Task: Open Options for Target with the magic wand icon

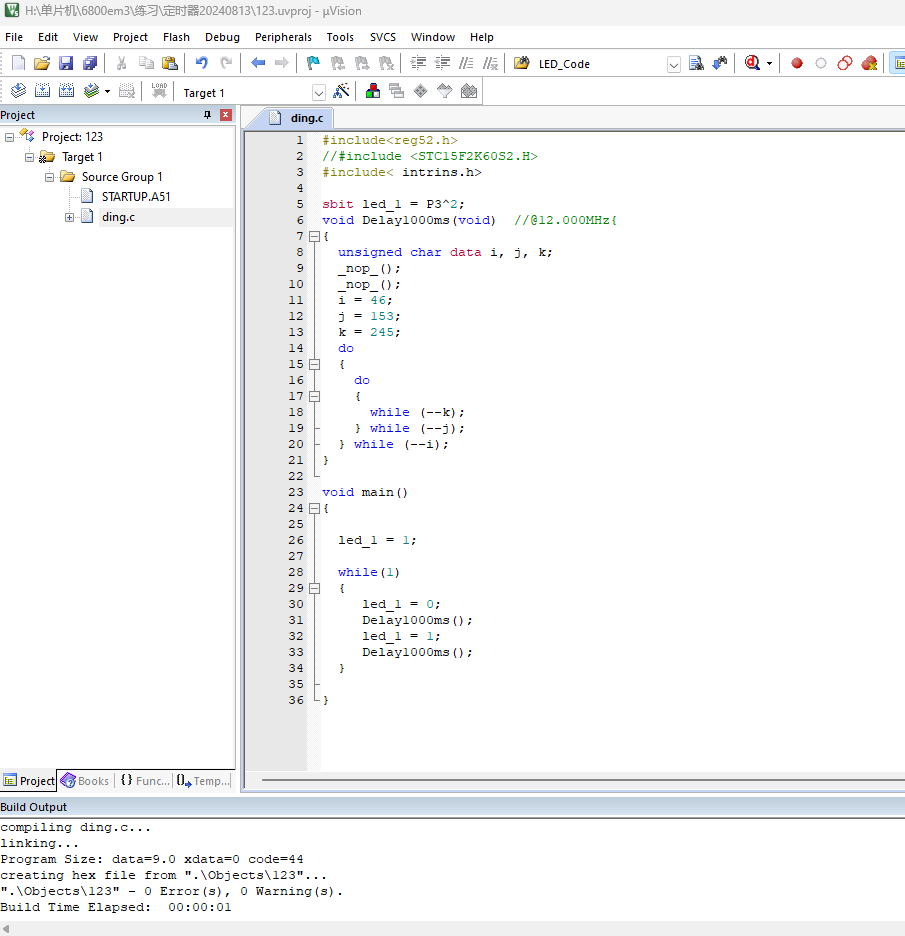Action: pos(341,91)
